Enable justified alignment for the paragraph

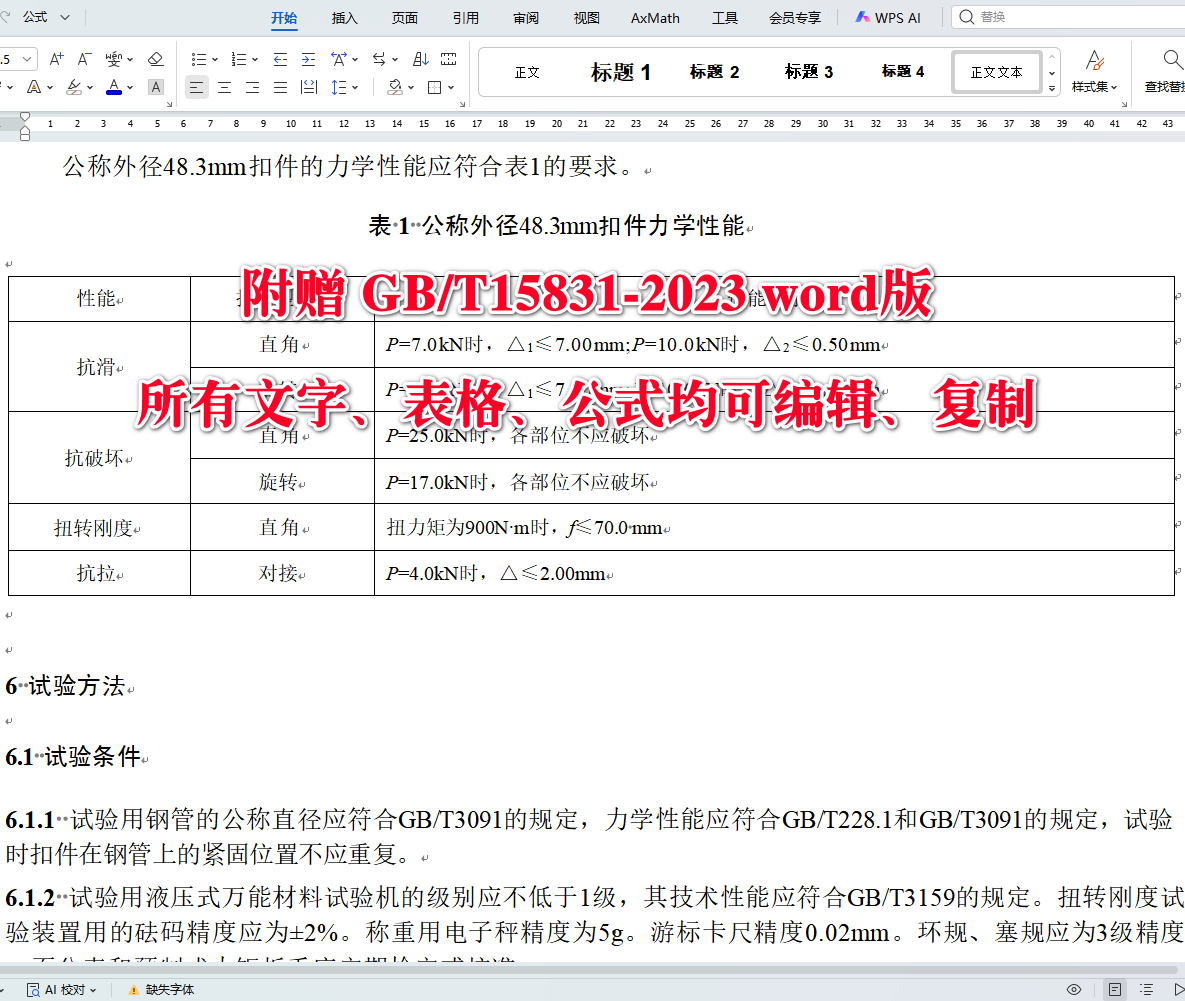click(280, 87)
